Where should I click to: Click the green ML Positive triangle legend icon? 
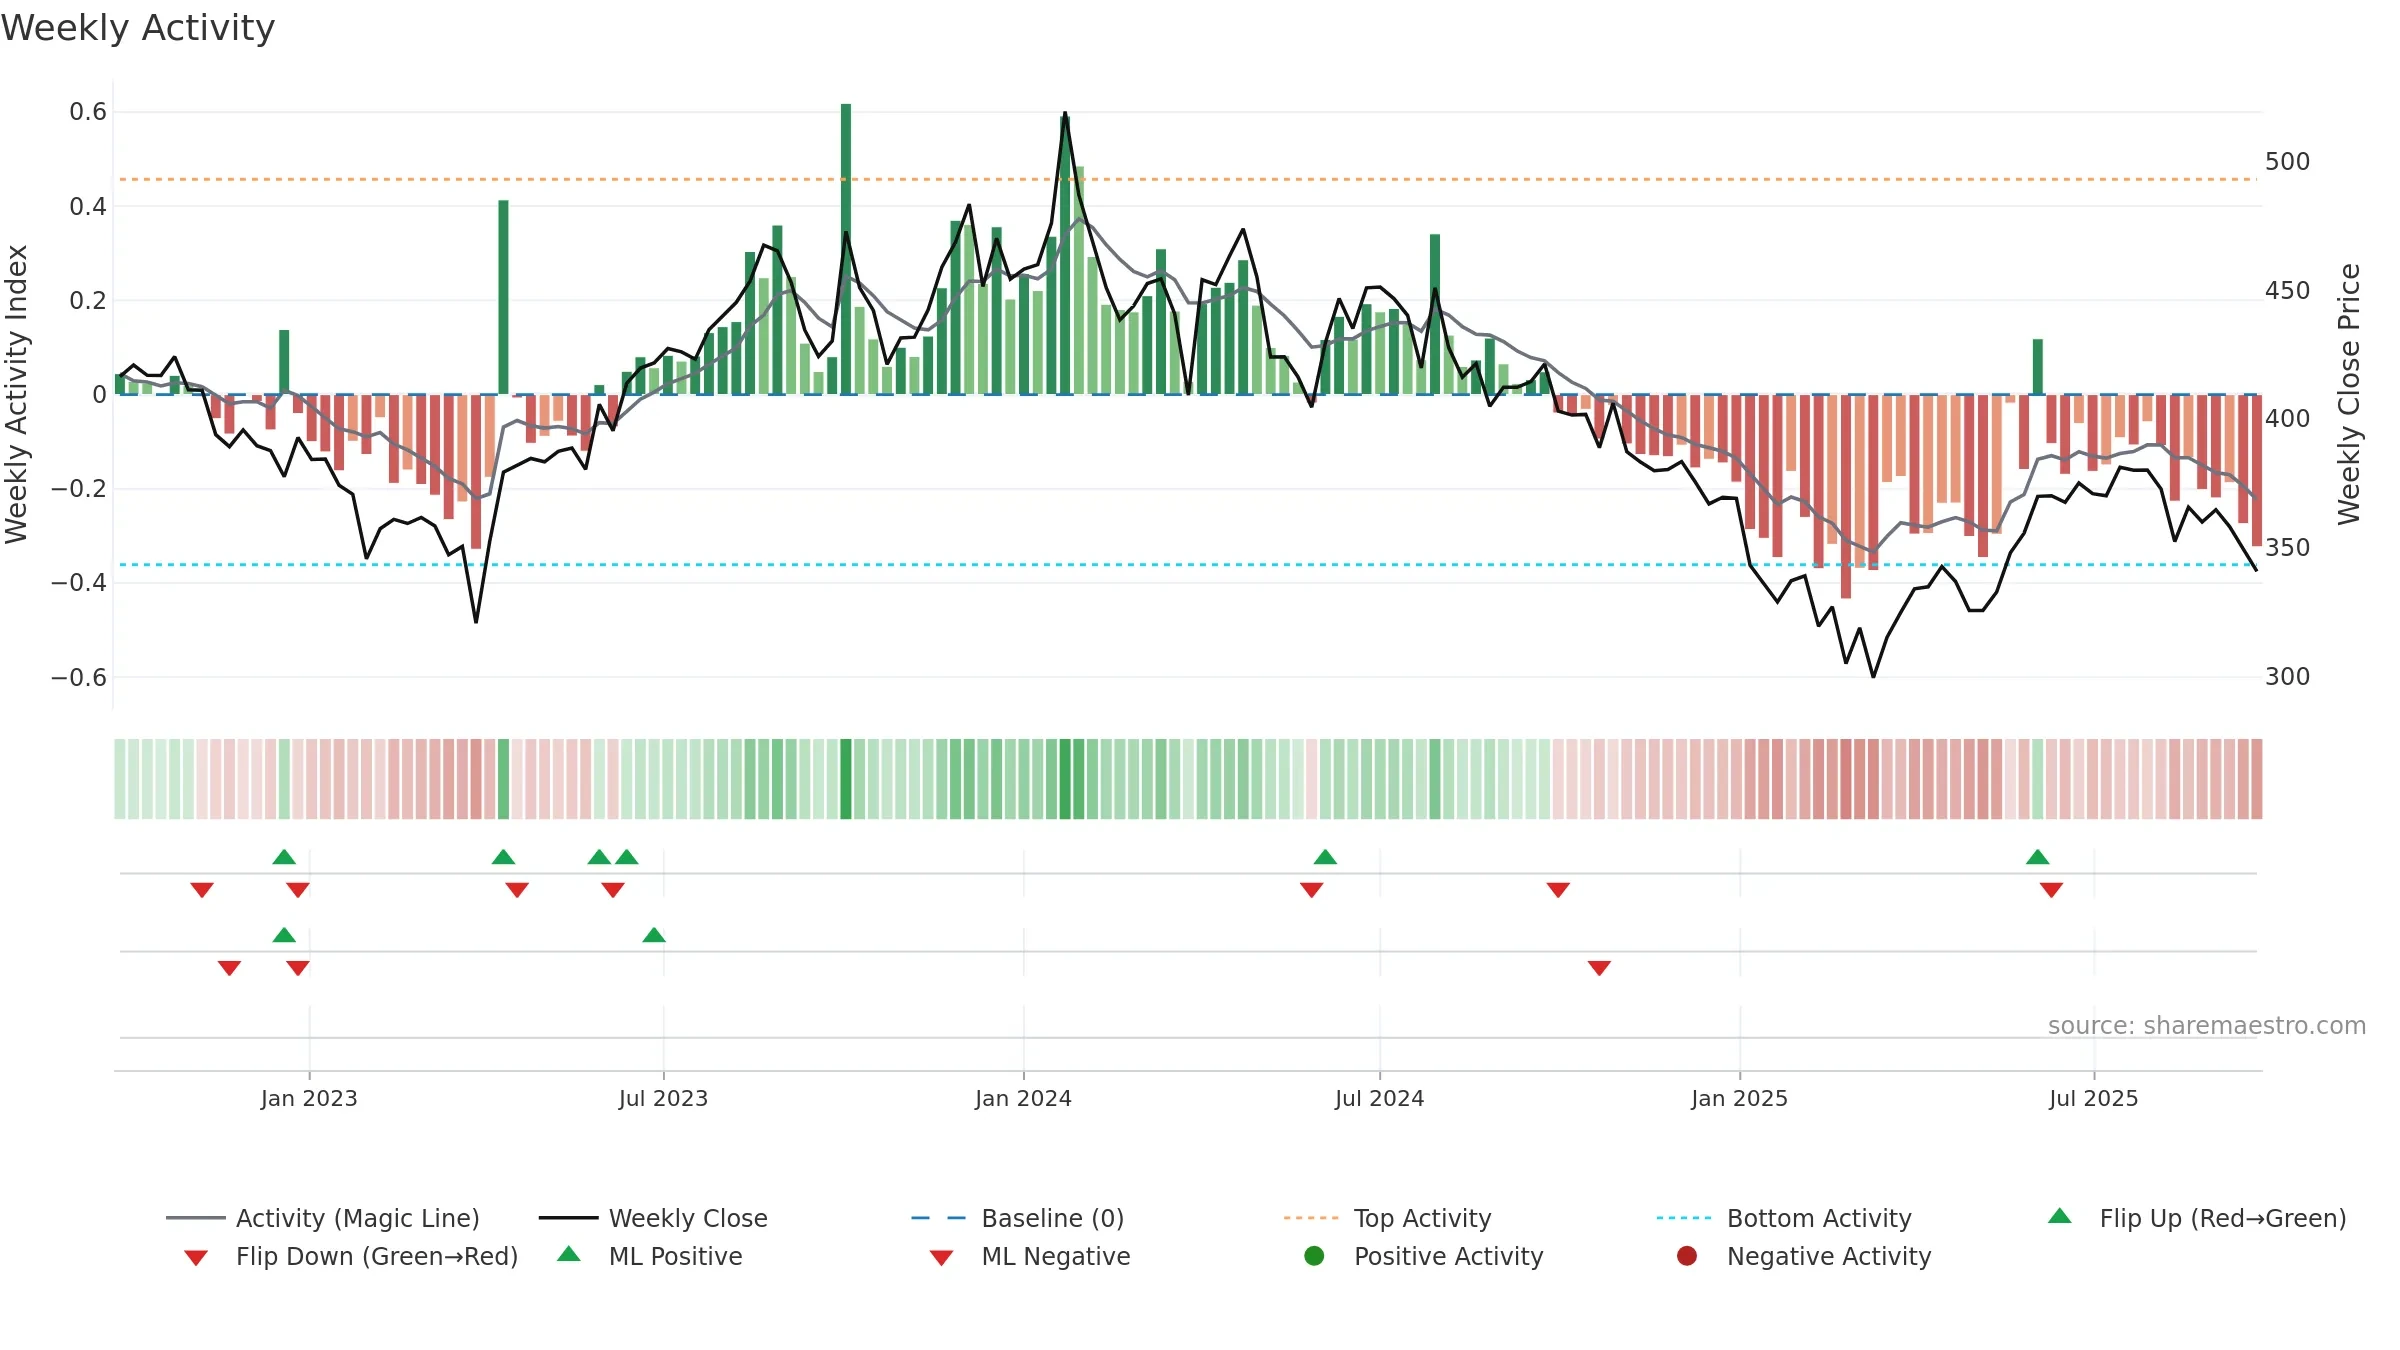pyautogui.click(x=569, y=1254)
